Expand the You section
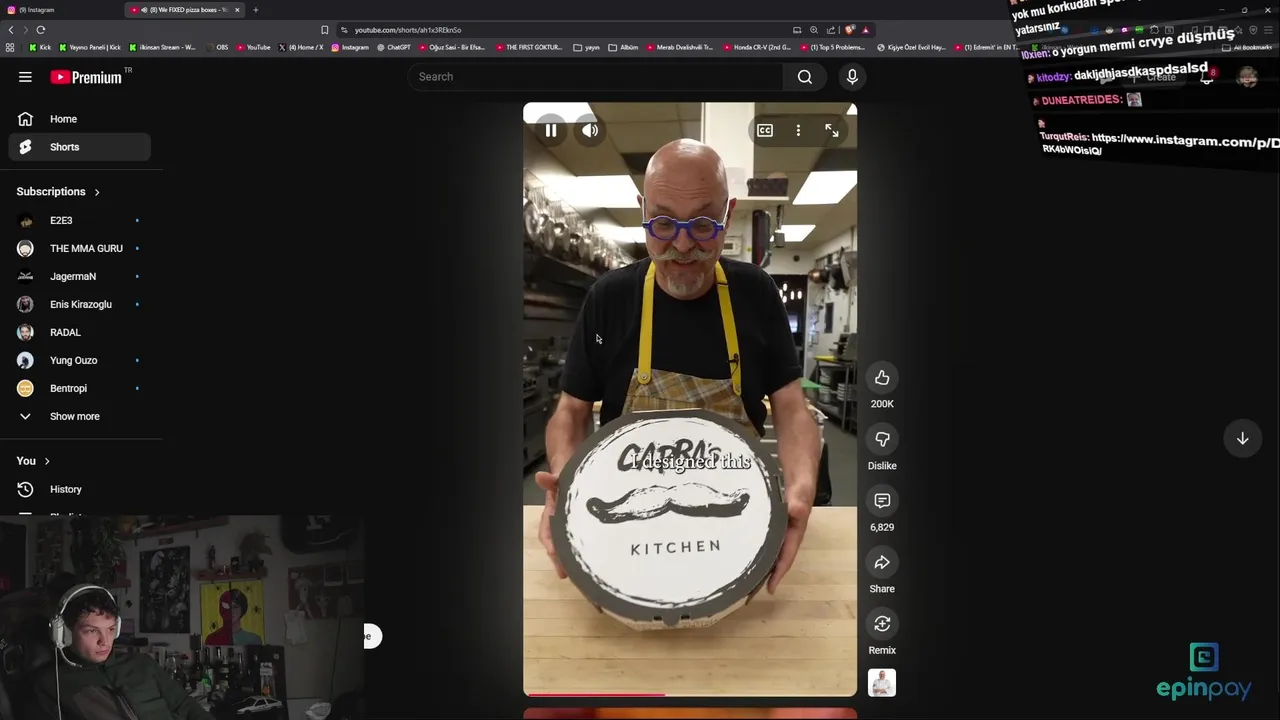Viewport: 1280px width, 720px height. tap(33, 461)
